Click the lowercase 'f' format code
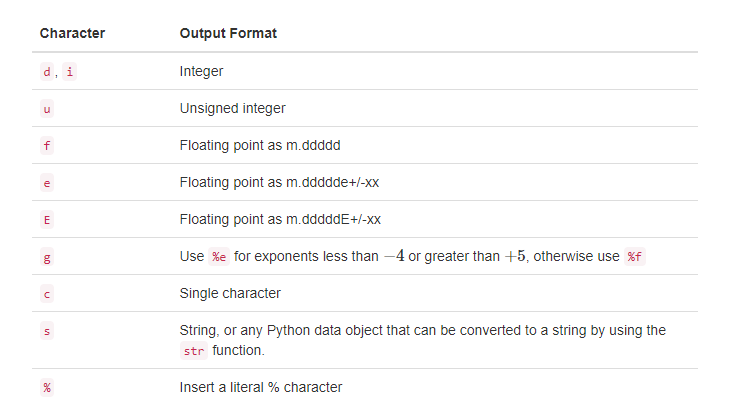Viewport: 738px width, 418px height. [47, 146]
